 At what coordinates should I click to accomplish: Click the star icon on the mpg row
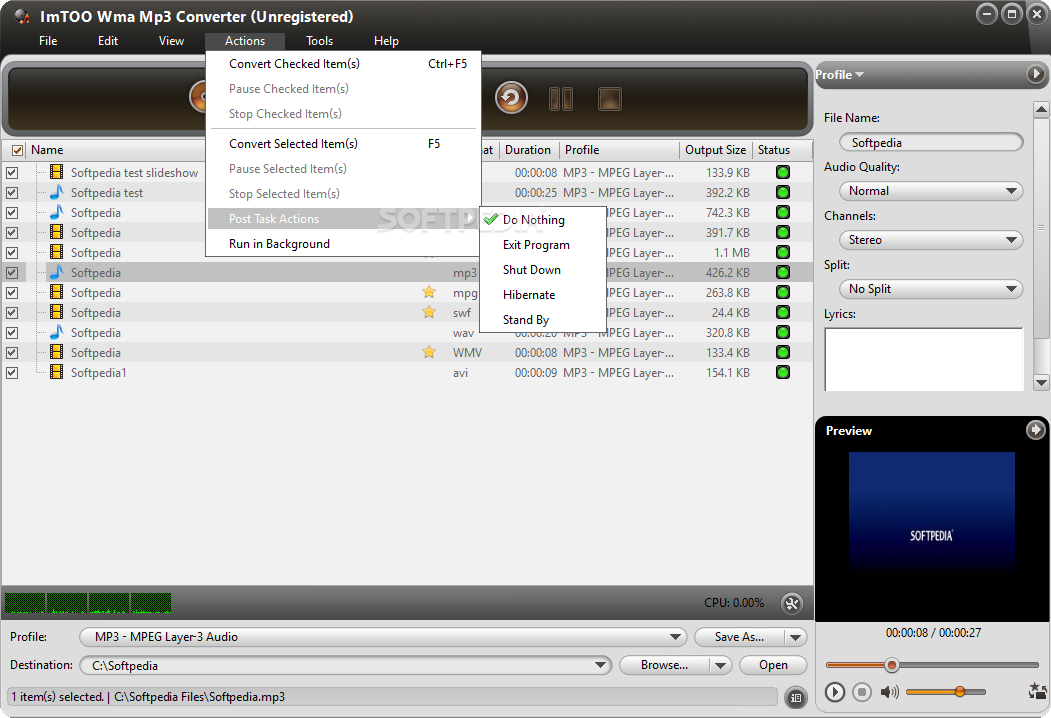pos(429,292)
